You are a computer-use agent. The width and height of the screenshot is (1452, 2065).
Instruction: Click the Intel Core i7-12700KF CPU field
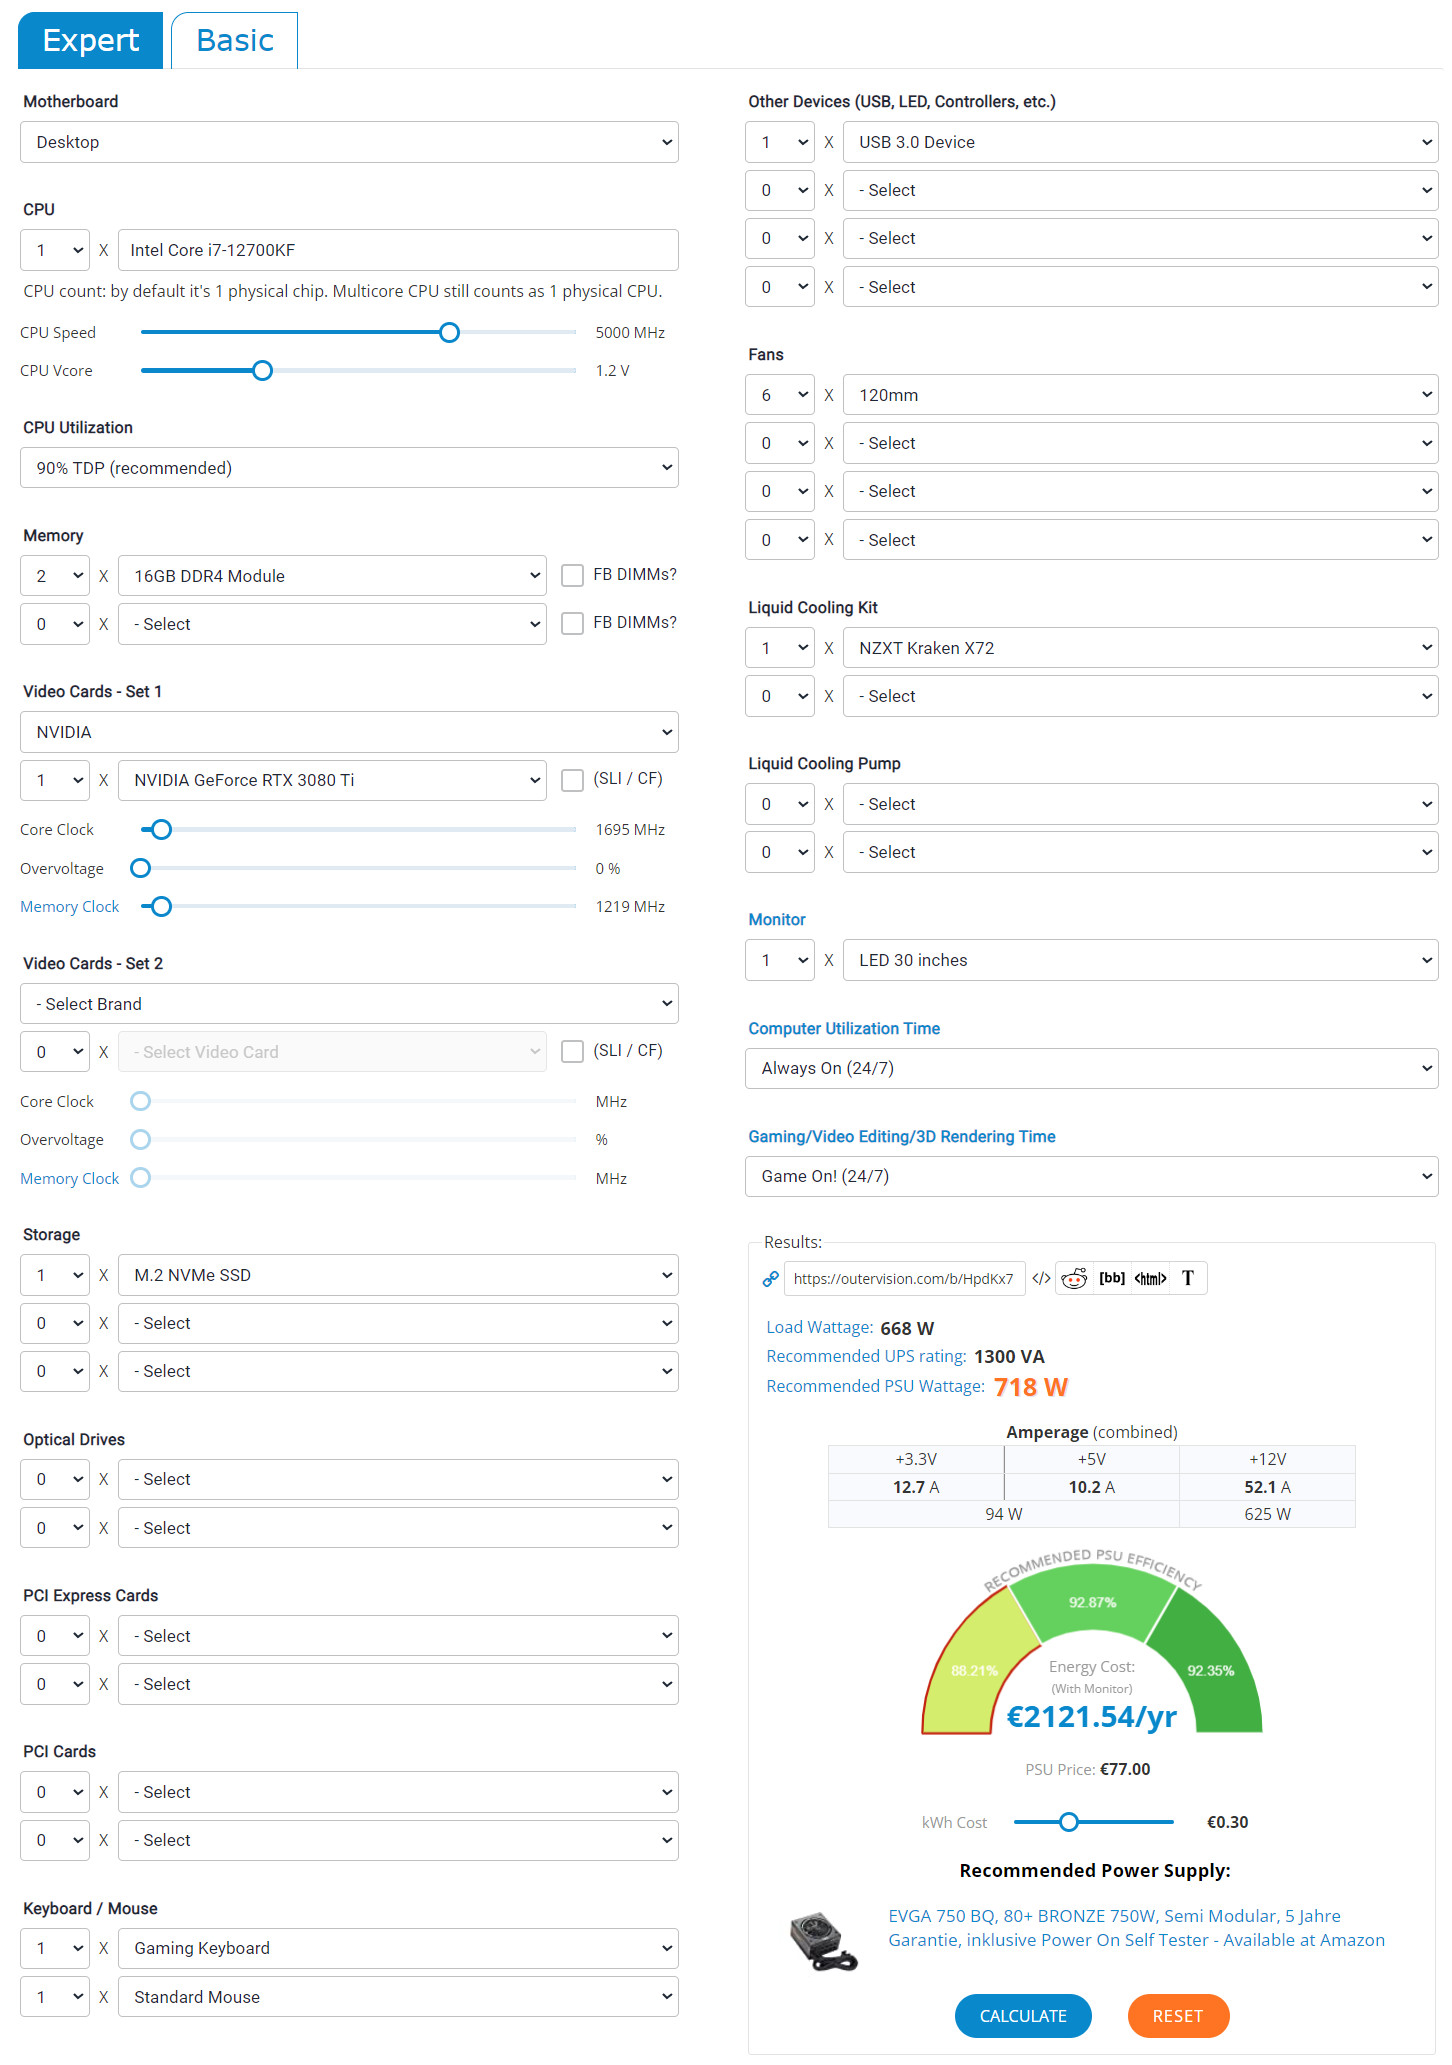pos(398,250)
